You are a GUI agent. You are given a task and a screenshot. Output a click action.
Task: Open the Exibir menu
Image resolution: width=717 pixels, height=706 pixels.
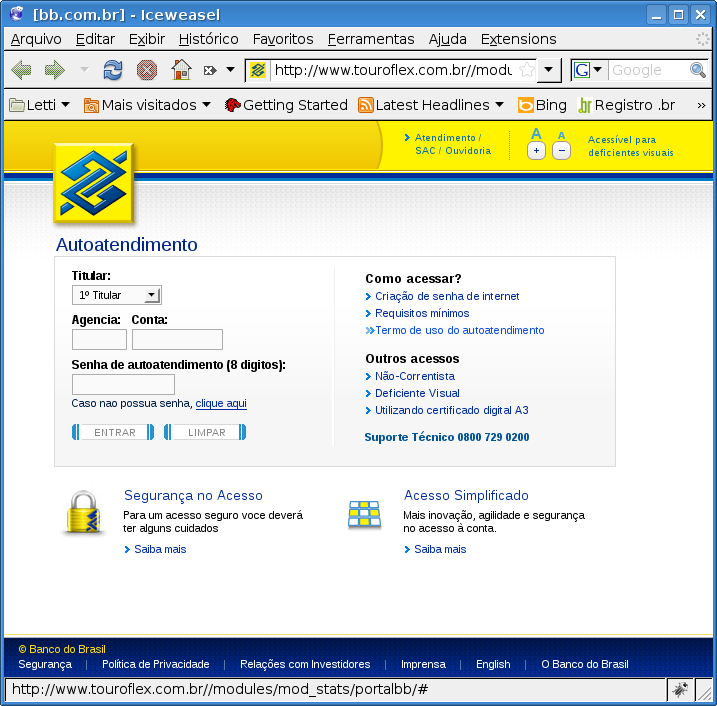[x=147, y=39]
